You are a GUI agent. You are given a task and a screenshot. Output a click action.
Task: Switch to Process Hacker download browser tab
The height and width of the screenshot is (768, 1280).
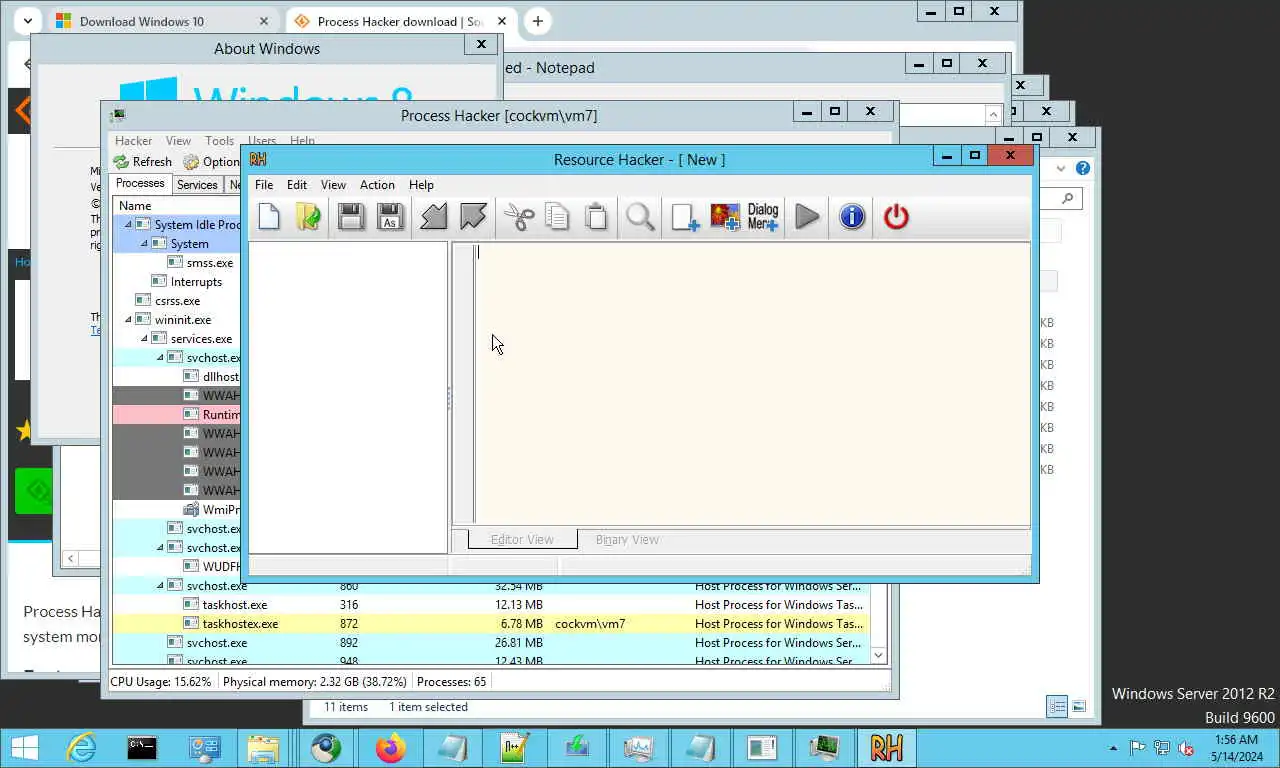(x=400, y=21)
